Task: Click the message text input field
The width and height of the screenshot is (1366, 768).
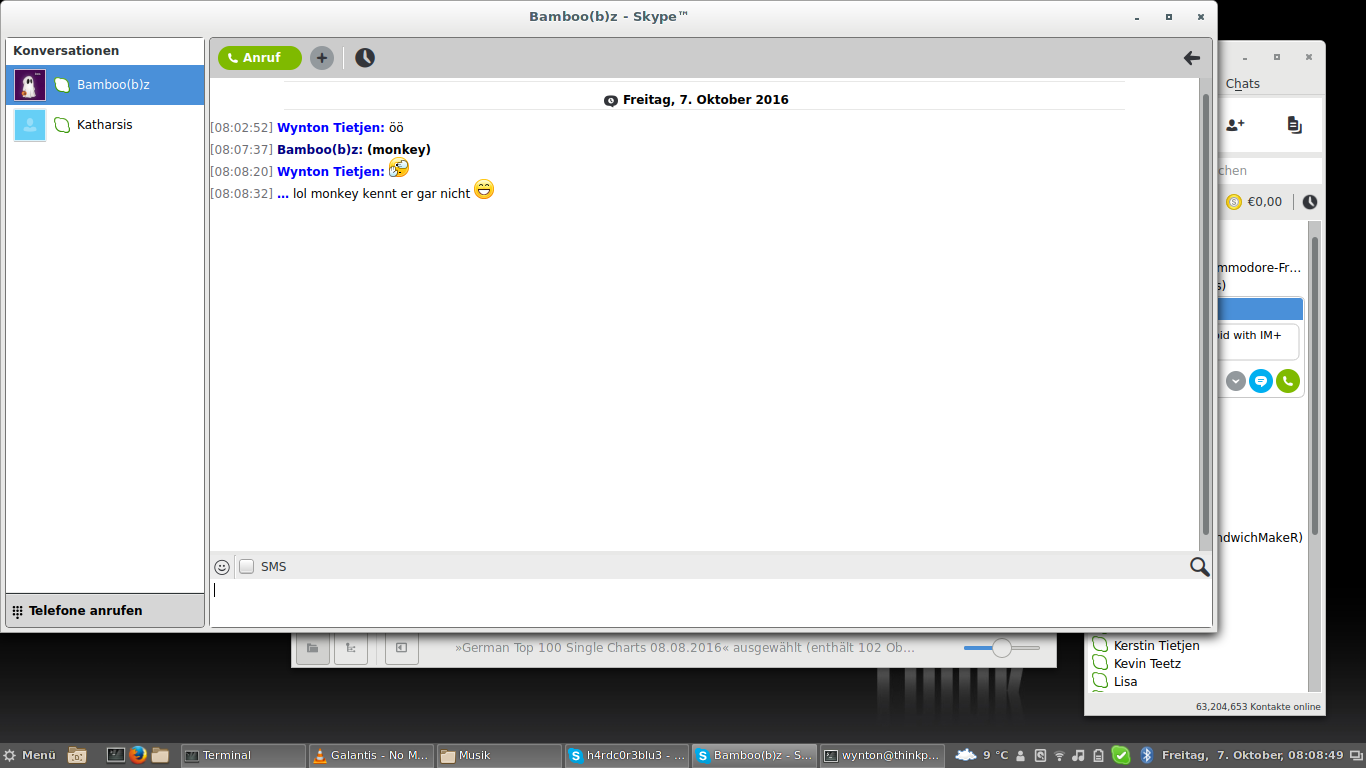Action: coord(700,600)
